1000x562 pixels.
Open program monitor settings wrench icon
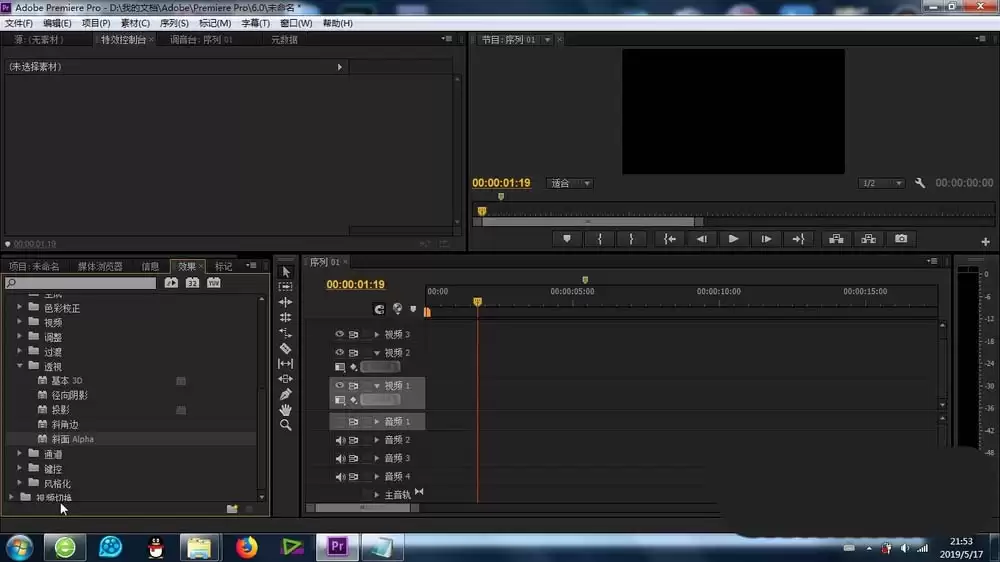click(920, 184)
